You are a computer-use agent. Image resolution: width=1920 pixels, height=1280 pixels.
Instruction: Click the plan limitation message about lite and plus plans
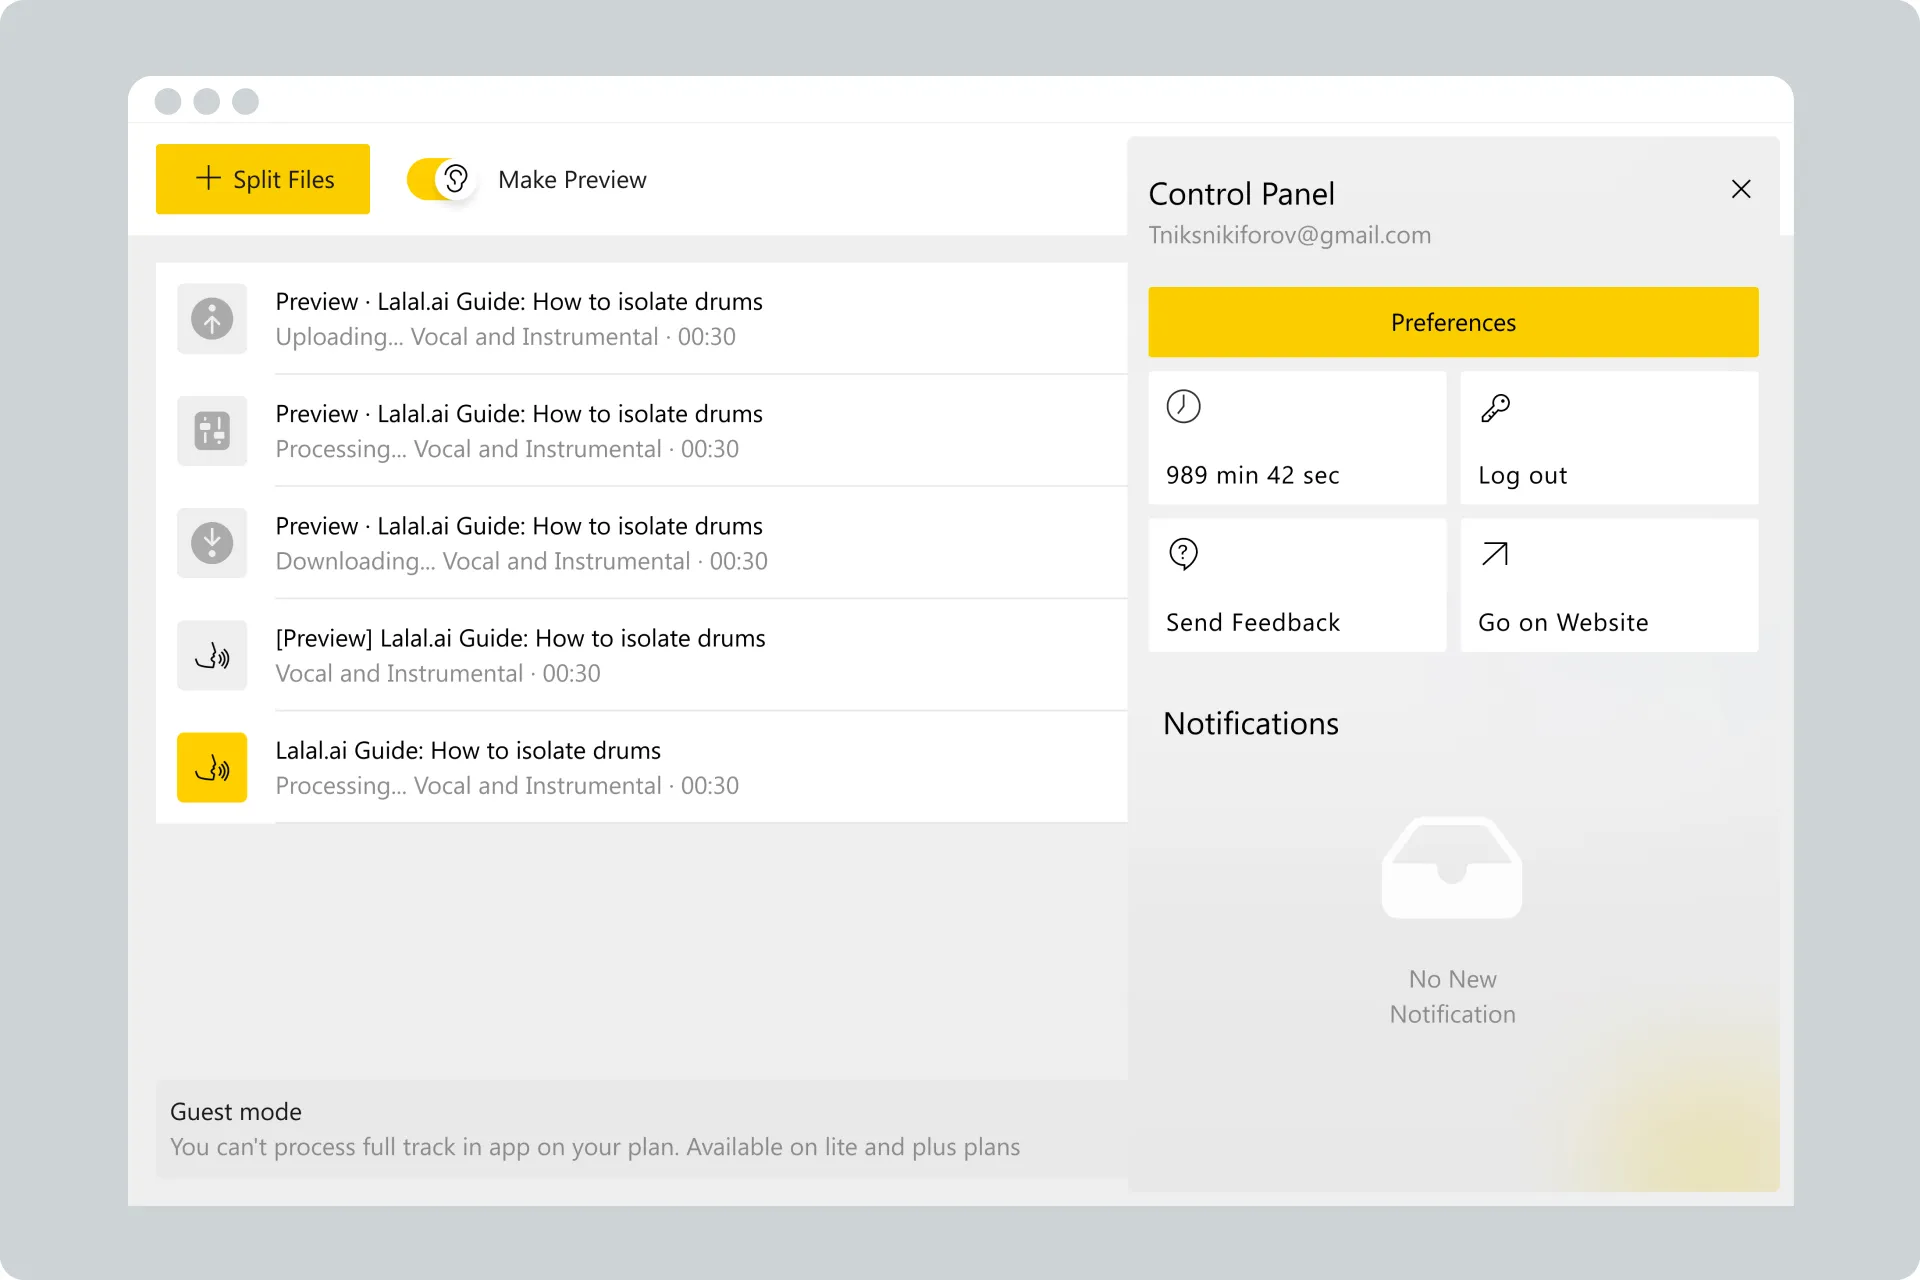[x=595, y=1147]
